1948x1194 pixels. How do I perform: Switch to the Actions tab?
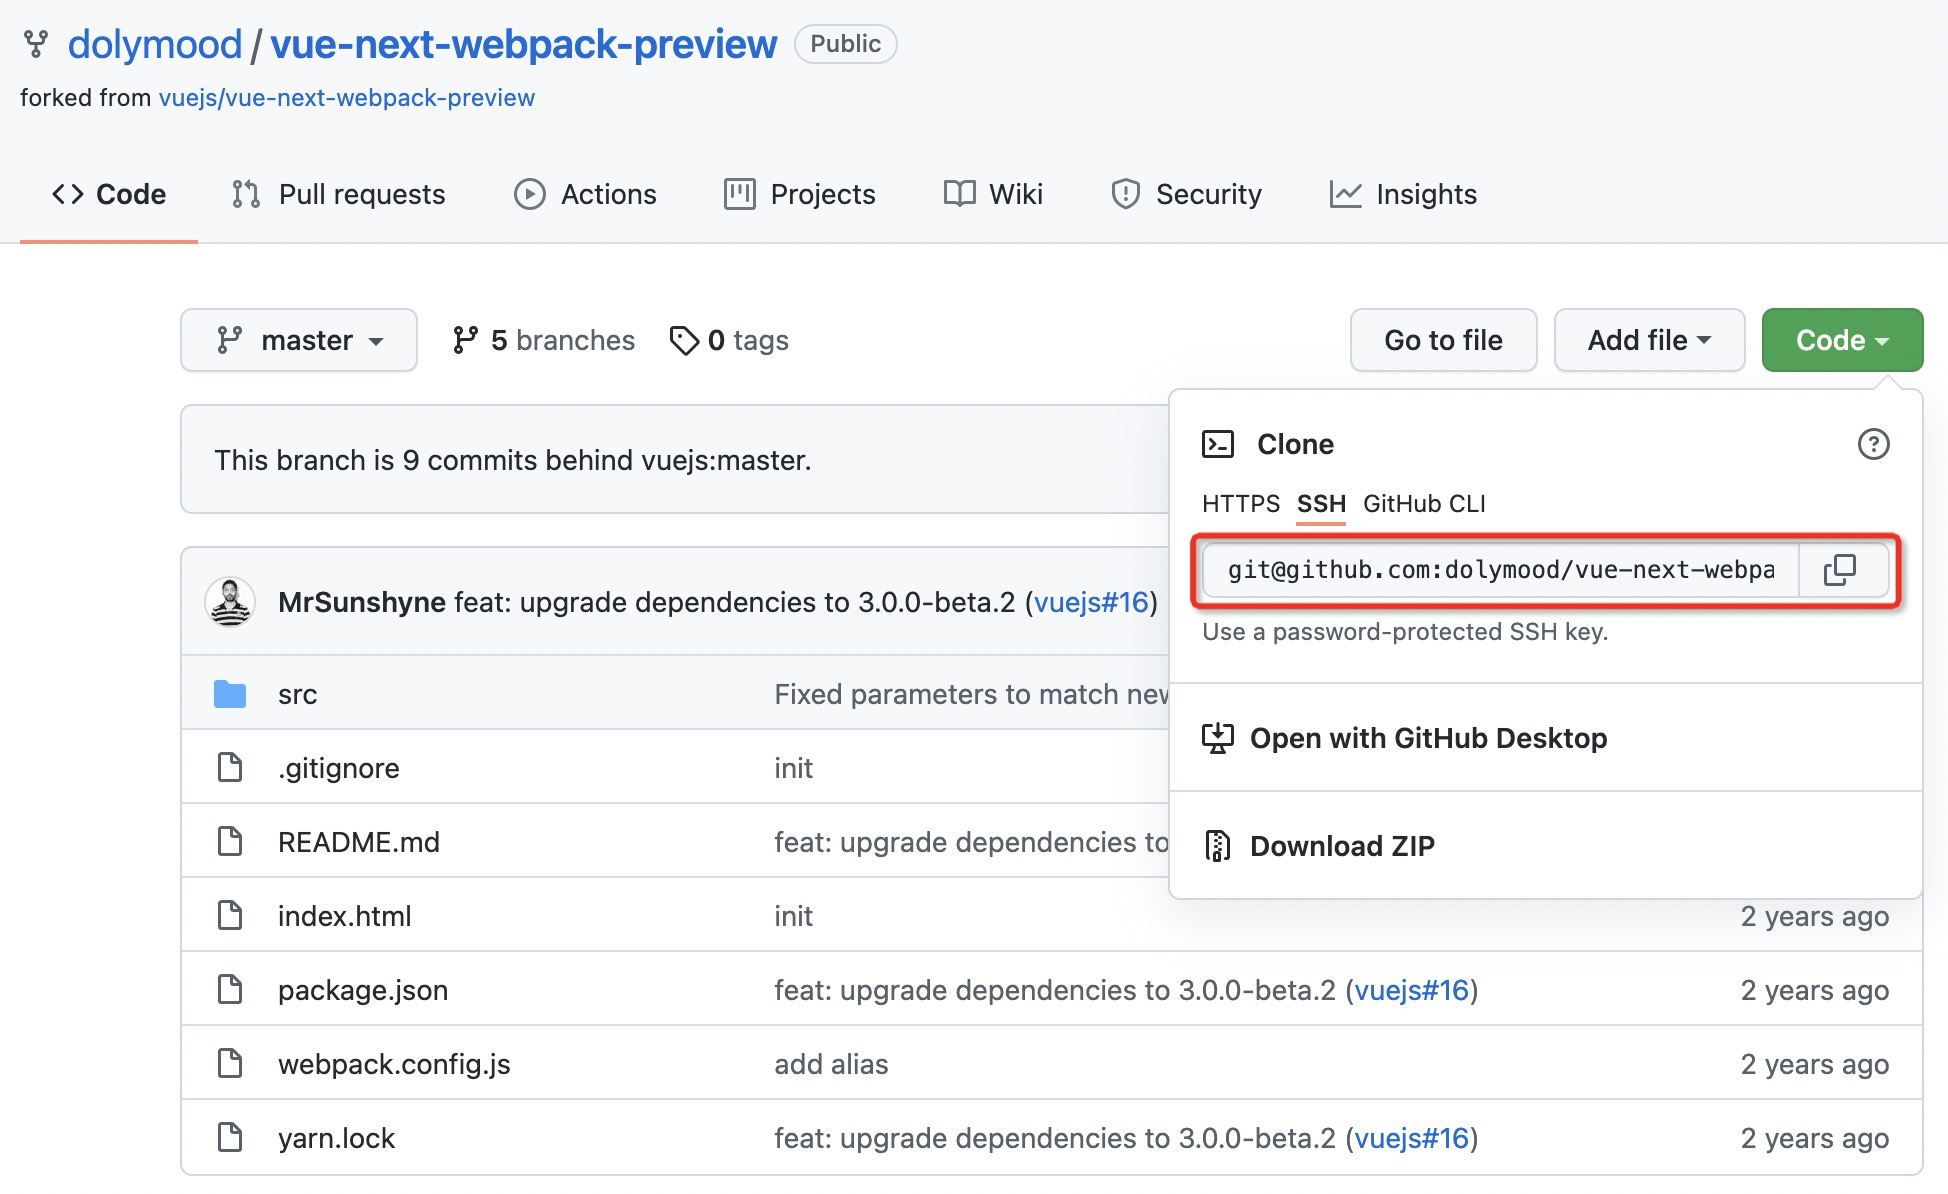[x=585, y=194]
